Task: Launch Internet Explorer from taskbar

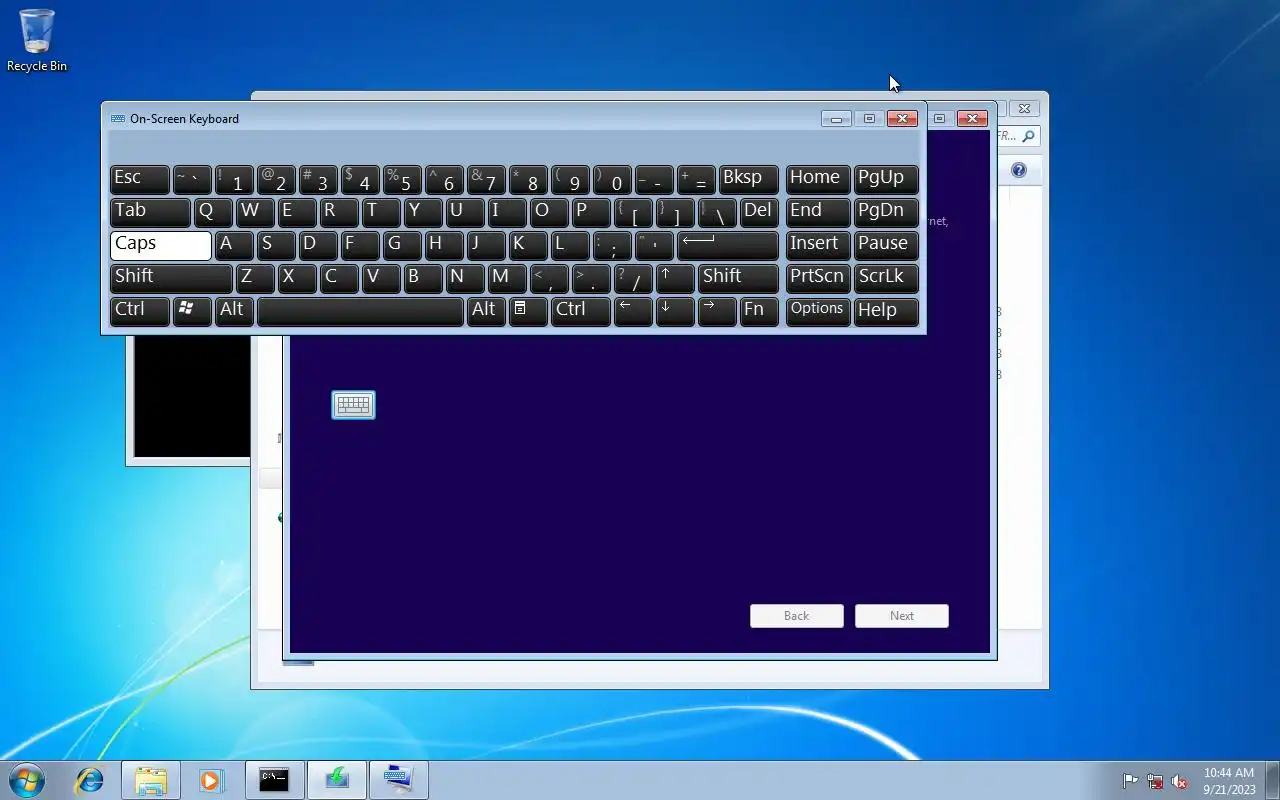Action: (90, 780)
